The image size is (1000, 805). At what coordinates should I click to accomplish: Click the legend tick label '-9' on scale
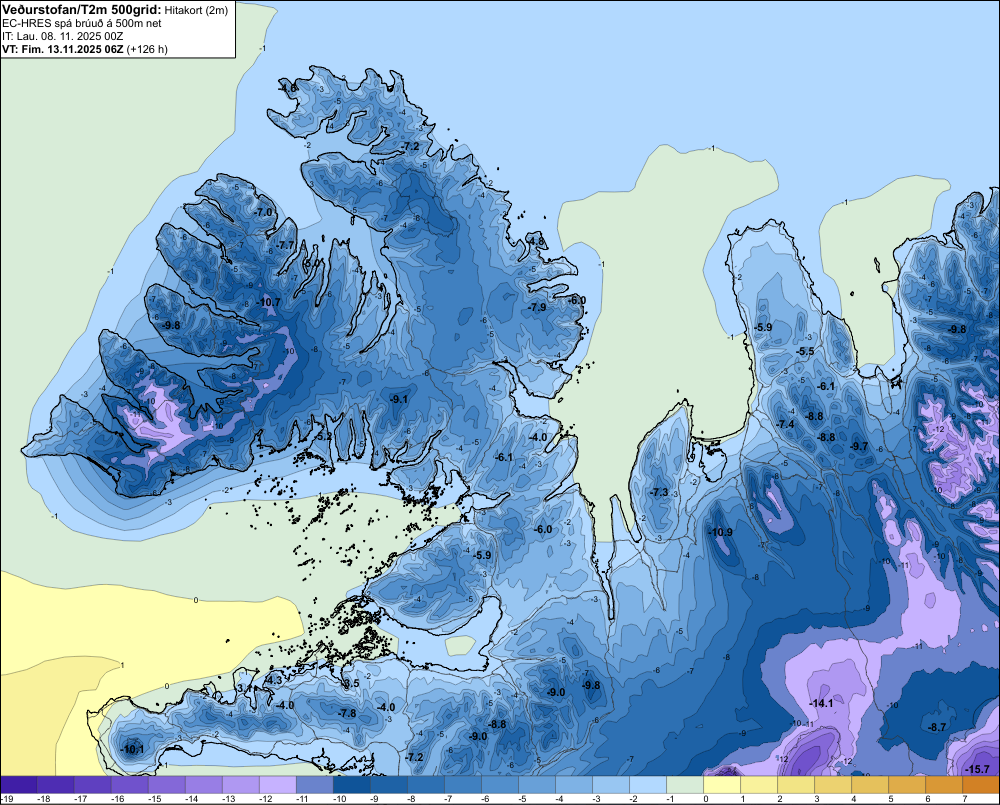point(376,799)
